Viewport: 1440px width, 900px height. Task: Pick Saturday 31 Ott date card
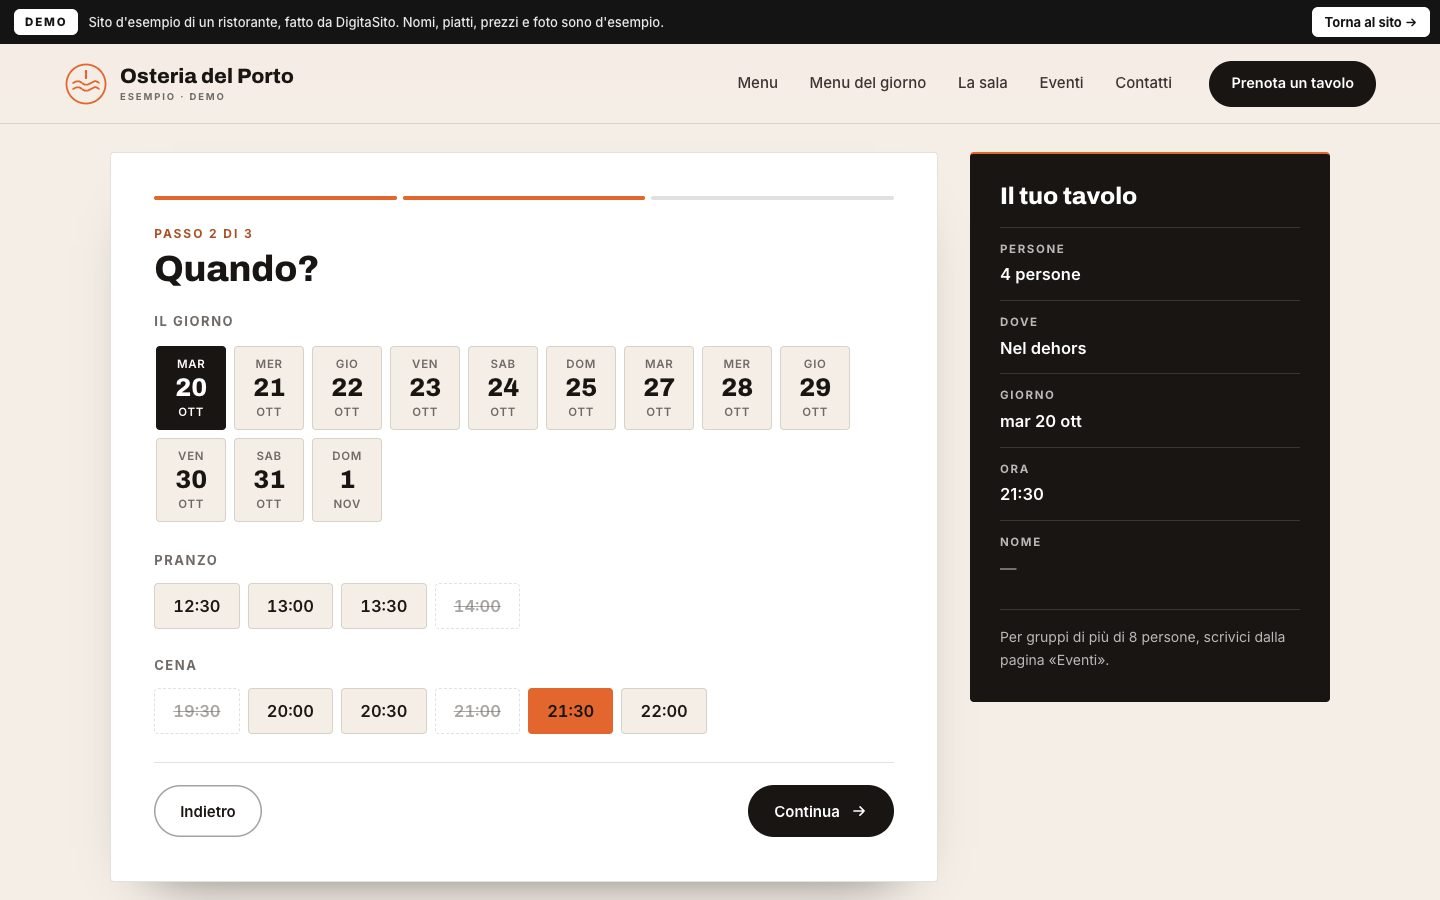point(269,480)
